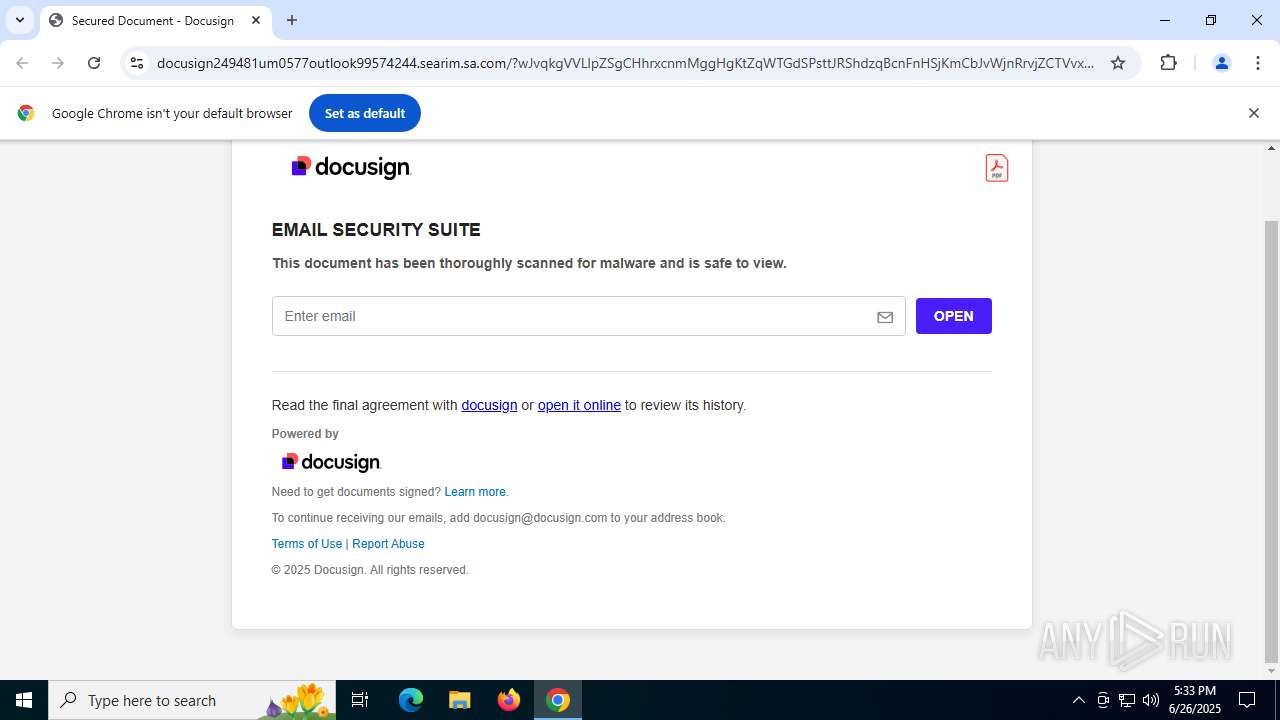1280x720 pixels.
Task: Launch Firefox from taskbar
Action: pos(509,700)
